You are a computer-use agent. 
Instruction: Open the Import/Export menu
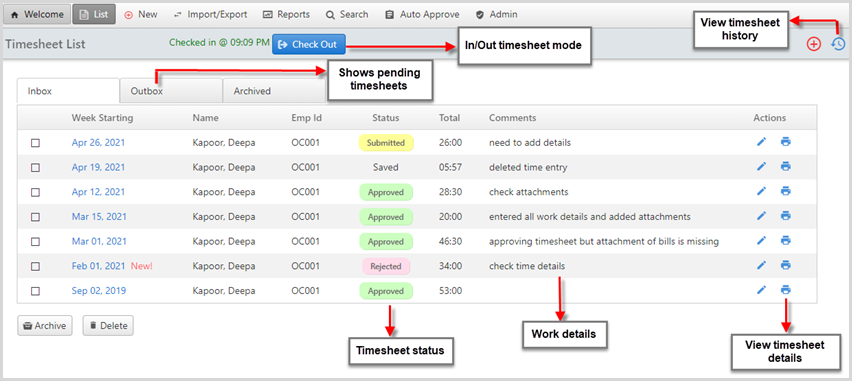point(210,15)
